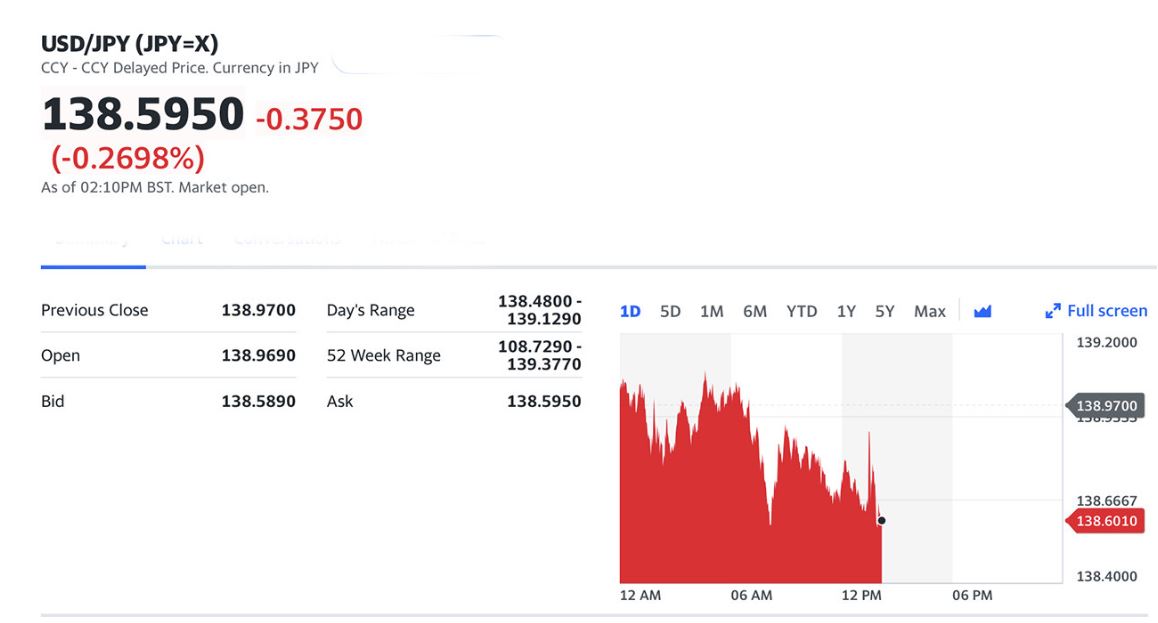Click the USD/JPY (JPY=X) heading

tap(129, 43)
